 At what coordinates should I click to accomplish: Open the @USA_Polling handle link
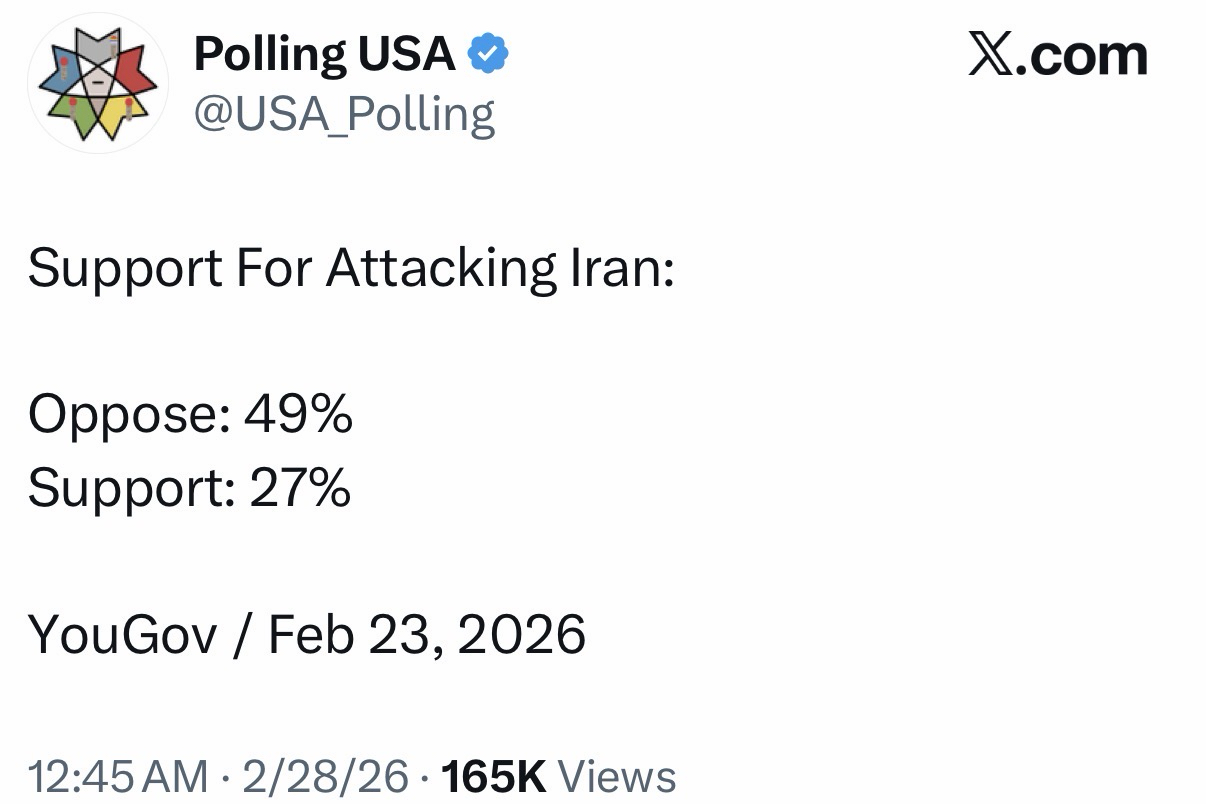[343, 114]
